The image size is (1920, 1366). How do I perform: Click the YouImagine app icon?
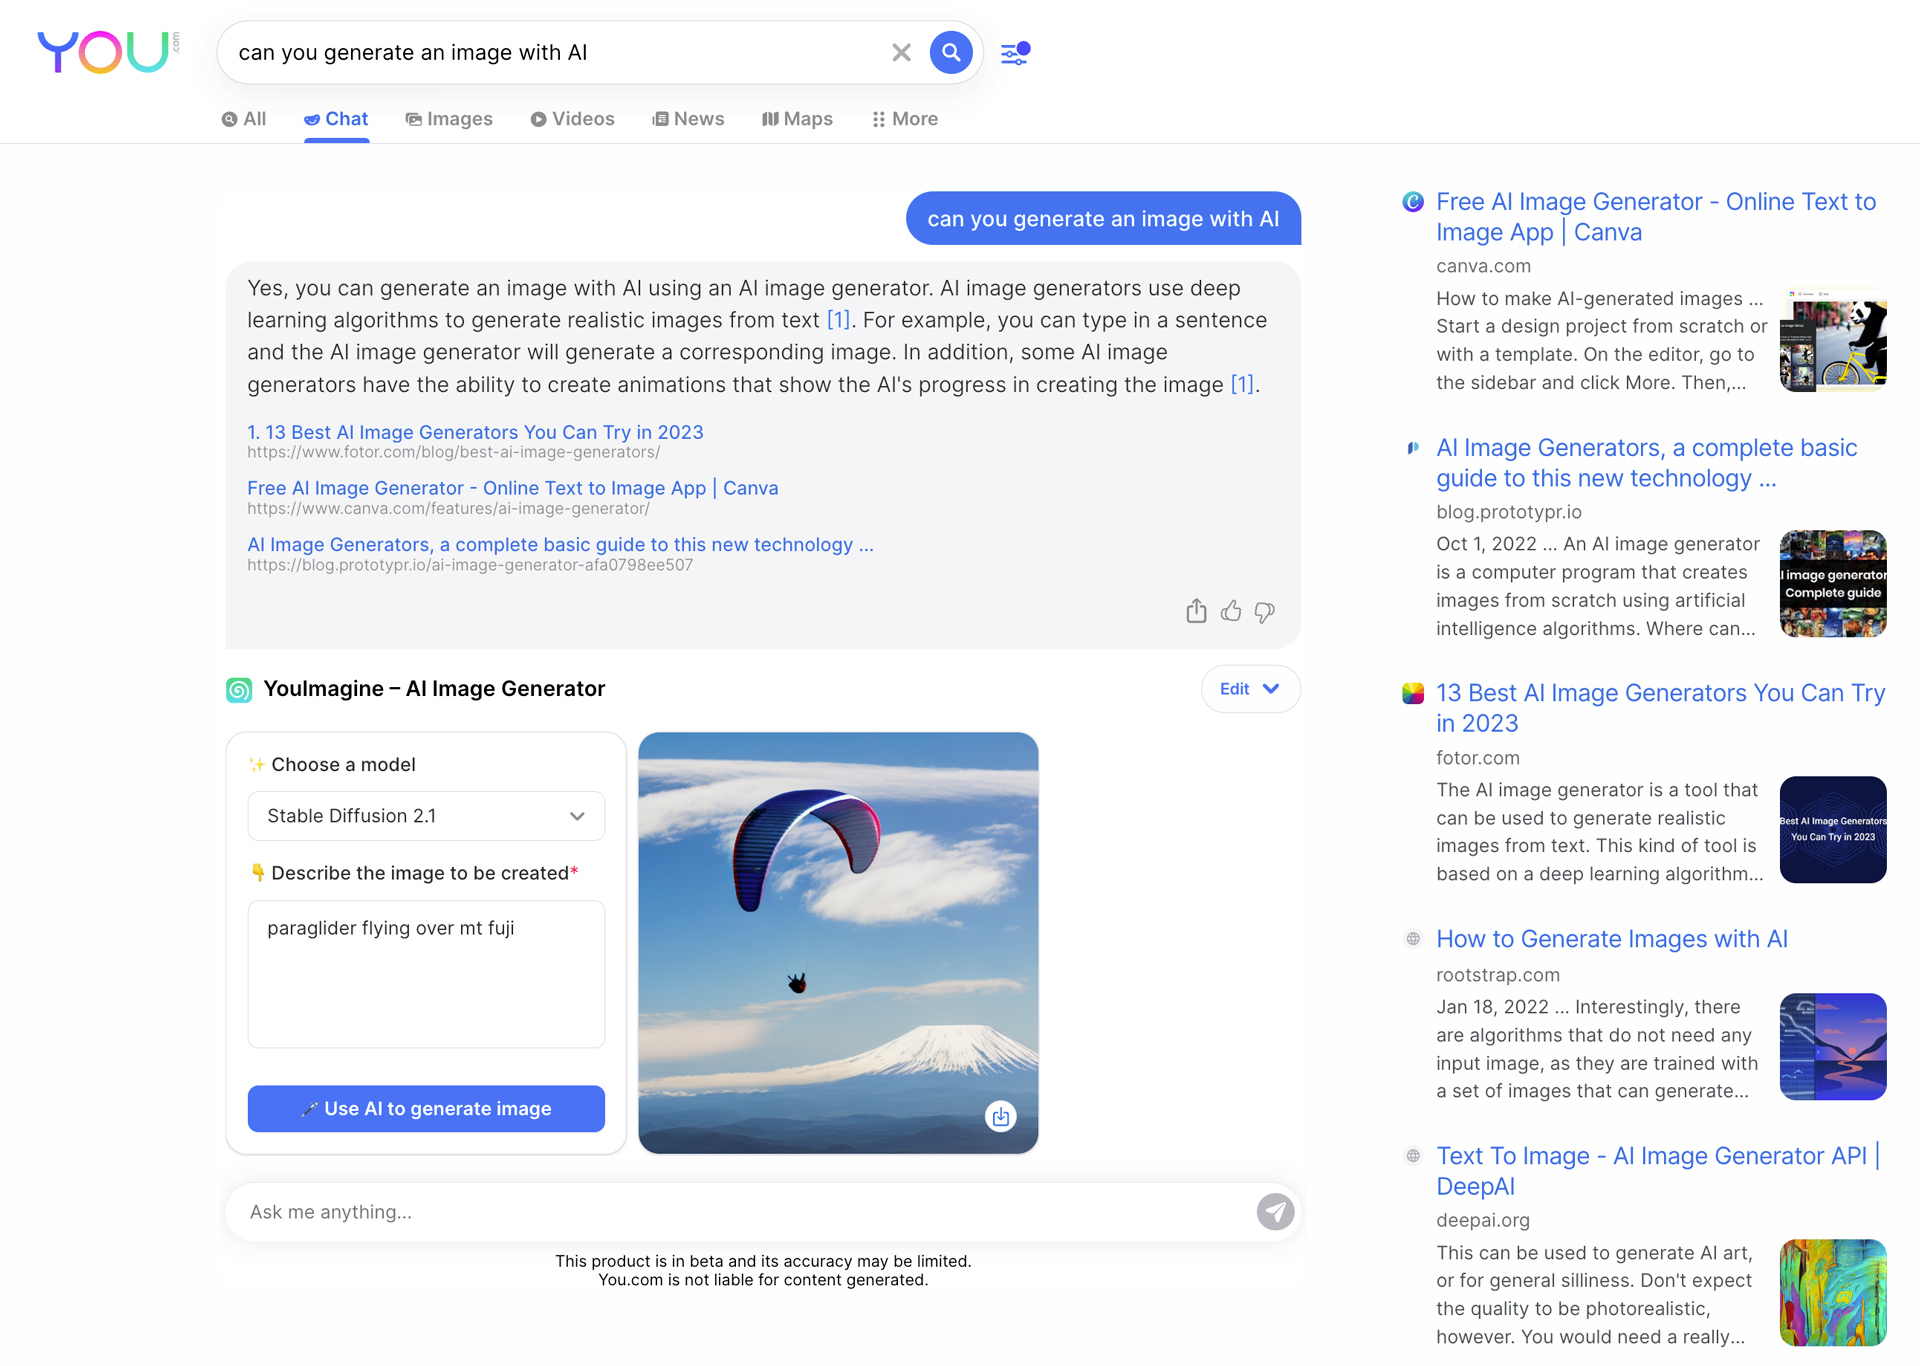tap(239, 689)
